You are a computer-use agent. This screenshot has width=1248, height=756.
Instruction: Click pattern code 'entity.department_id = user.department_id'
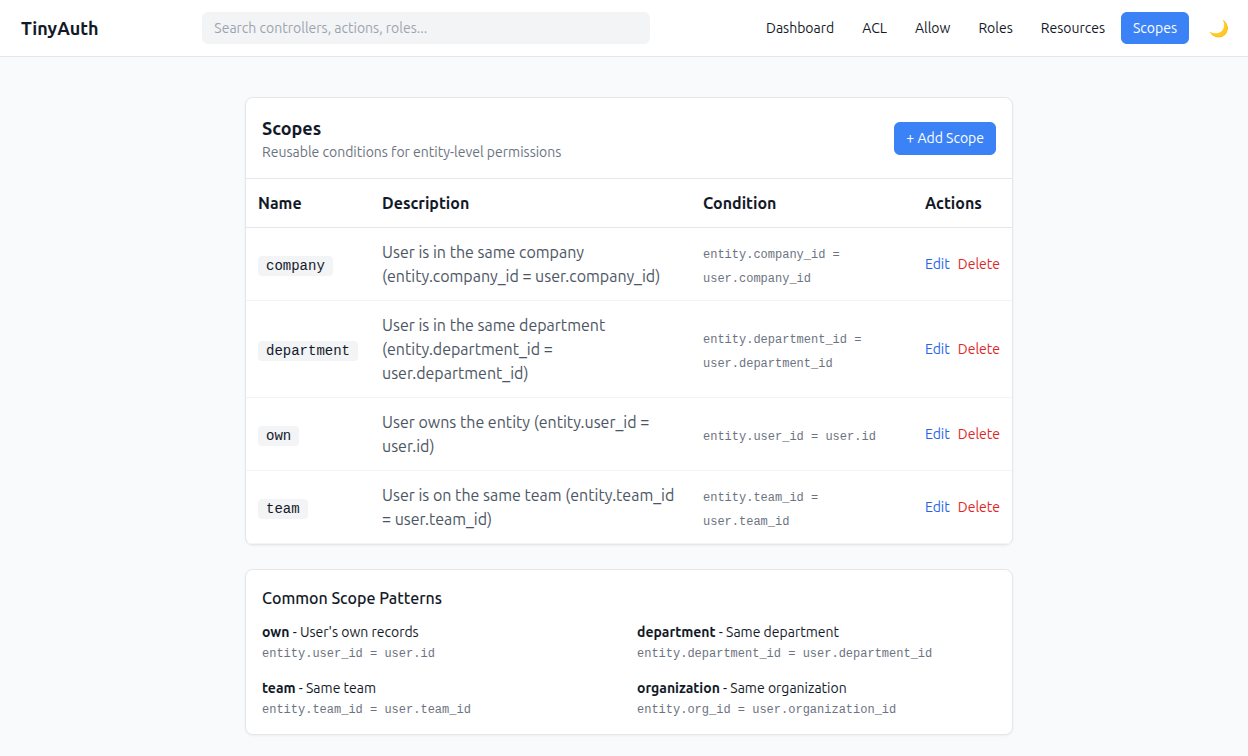point(784,653)
